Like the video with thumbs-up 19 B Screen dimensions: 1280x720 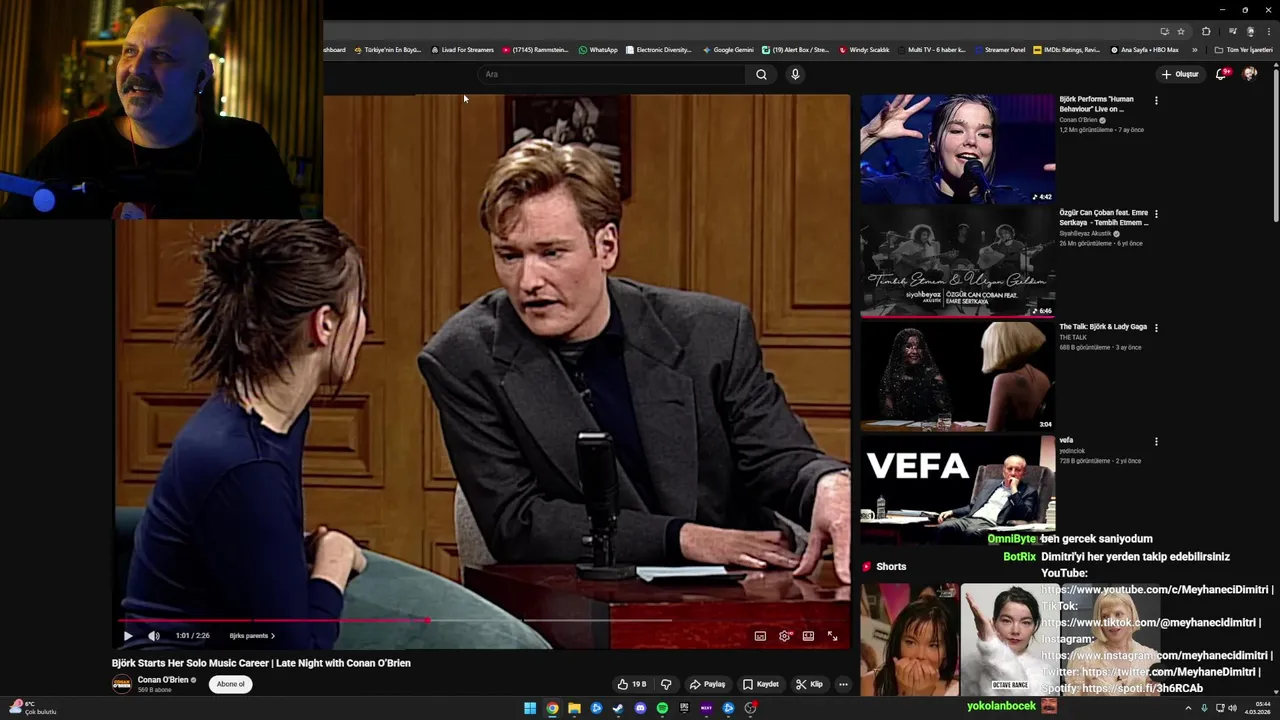point(632,684)
